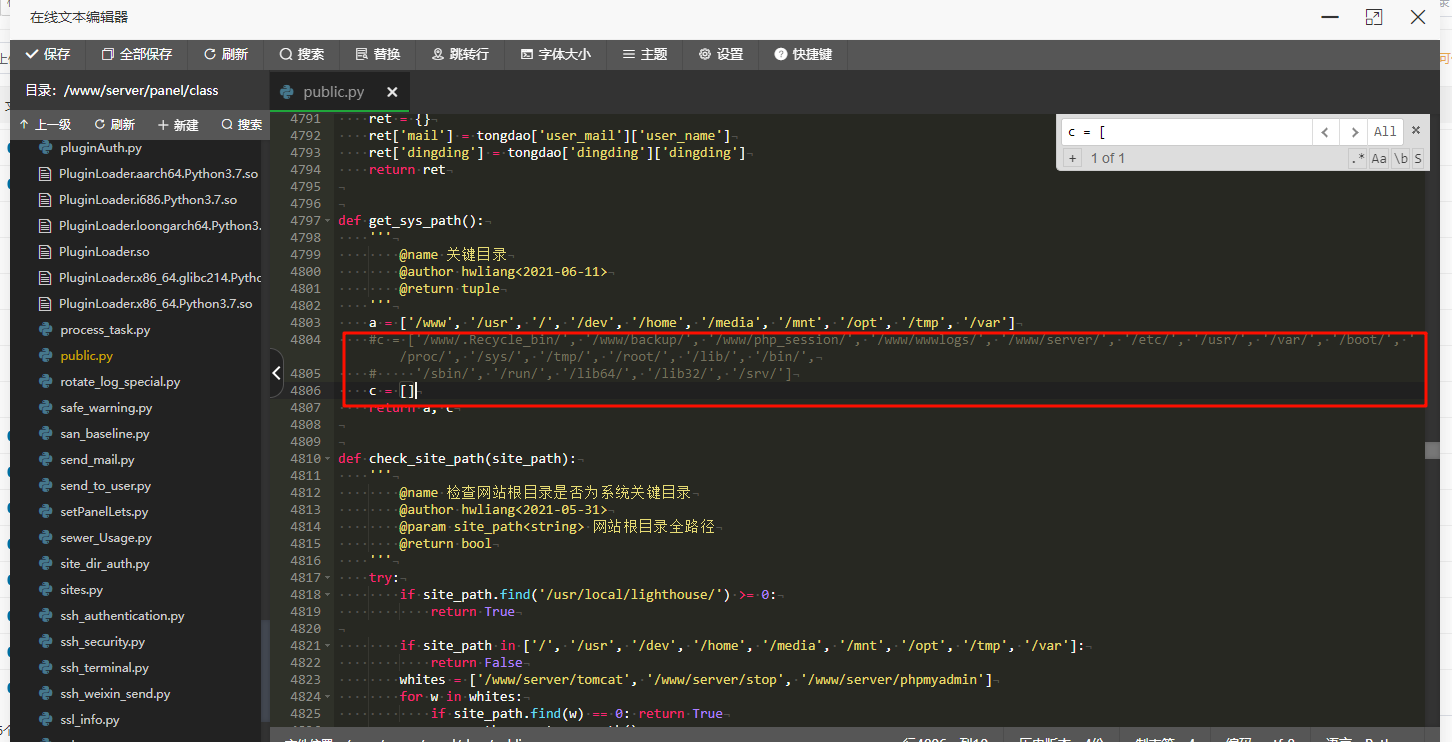The height and width of the screenshot is (742, 1452).
Task: Open ssh_security.py file
Action: tap(102, 642)
